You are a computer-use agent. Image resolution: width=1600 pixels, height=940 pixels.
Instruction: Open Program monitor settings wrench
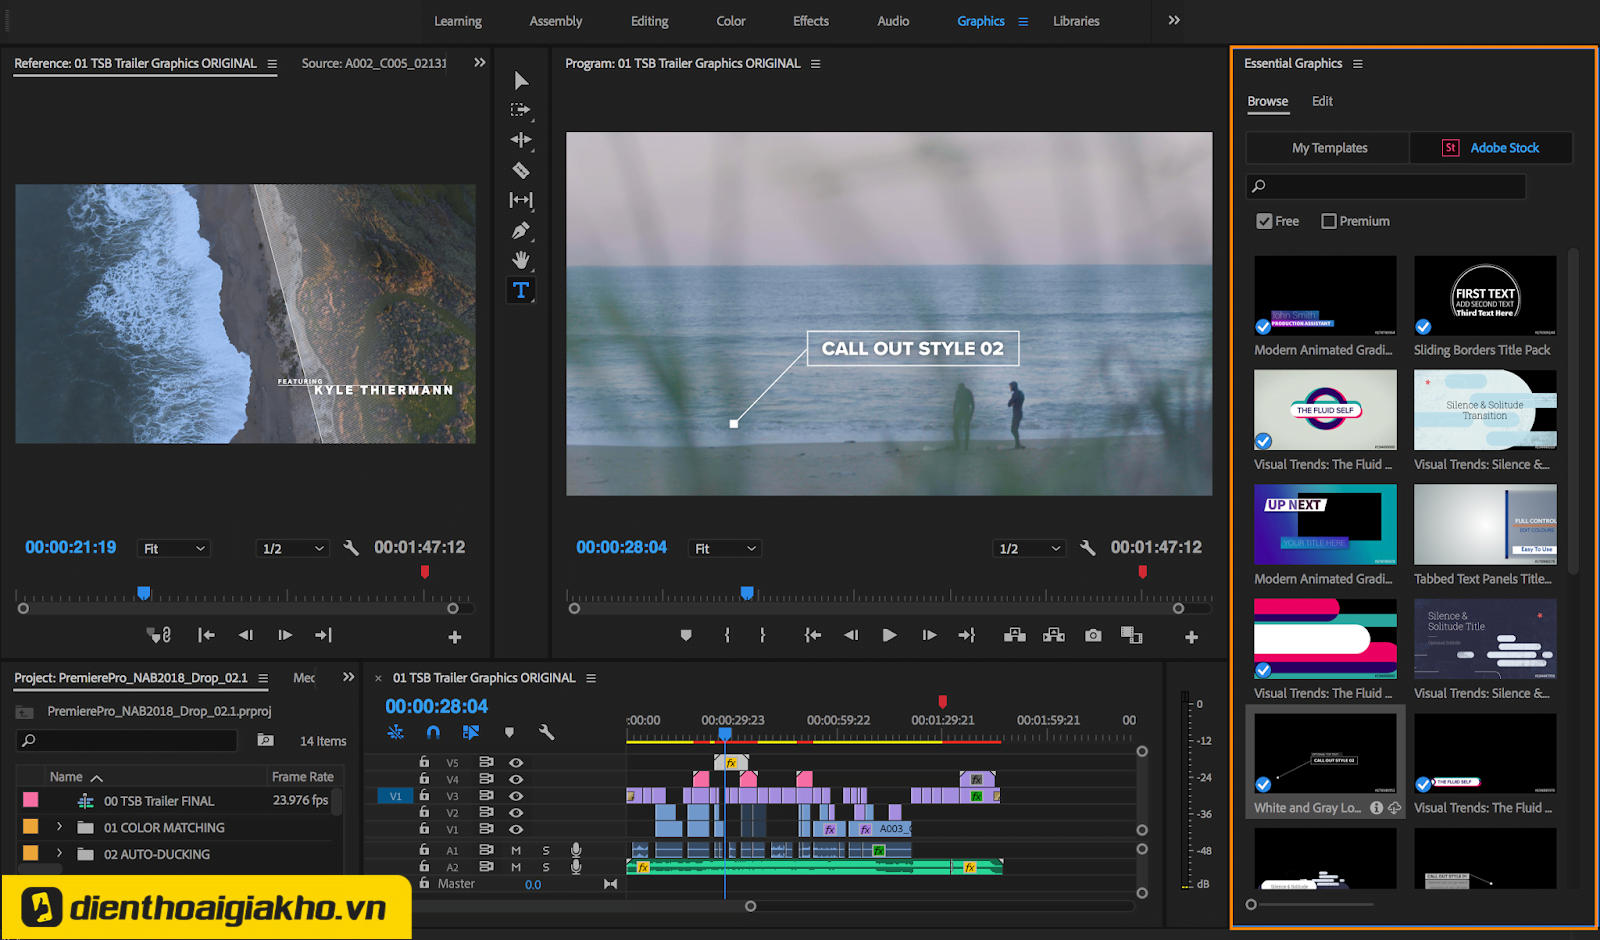[1088, 548]
